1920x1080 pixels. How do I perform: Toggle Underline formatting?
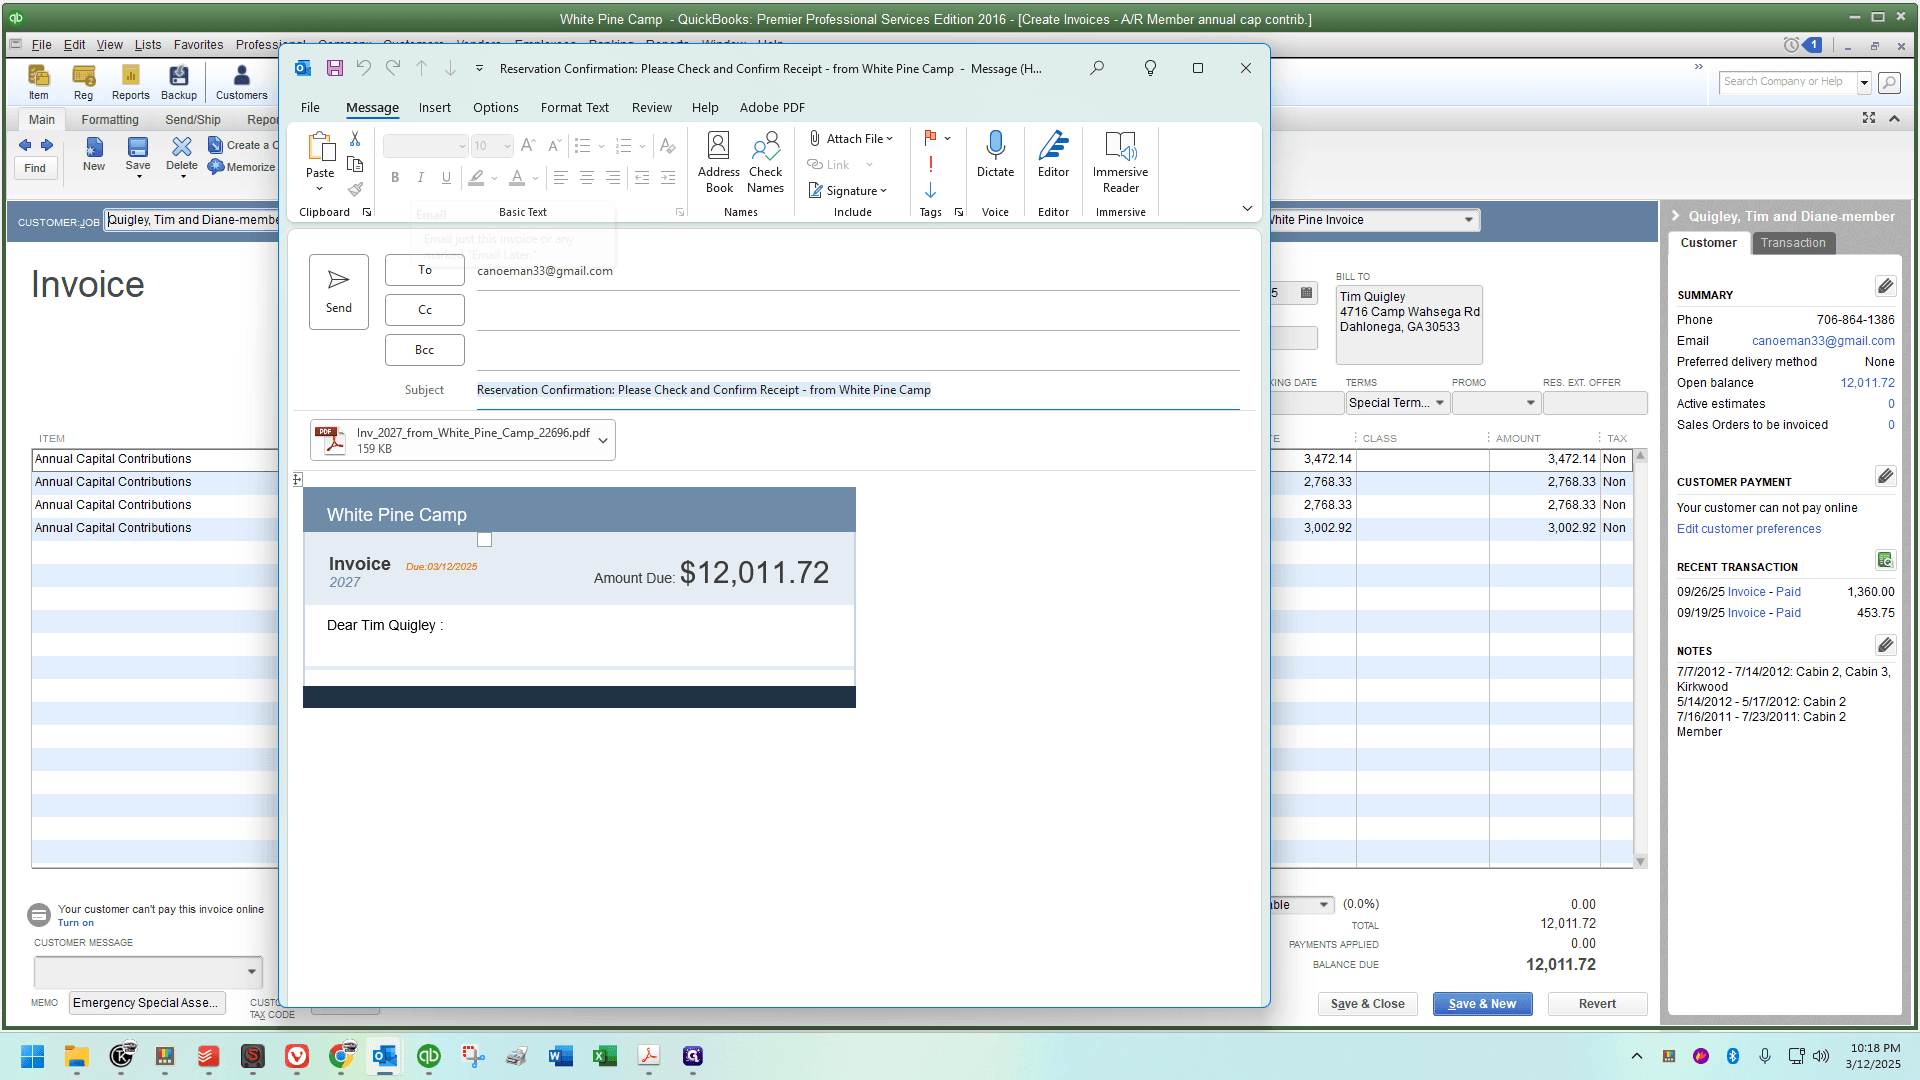click(x=446, y=178)
